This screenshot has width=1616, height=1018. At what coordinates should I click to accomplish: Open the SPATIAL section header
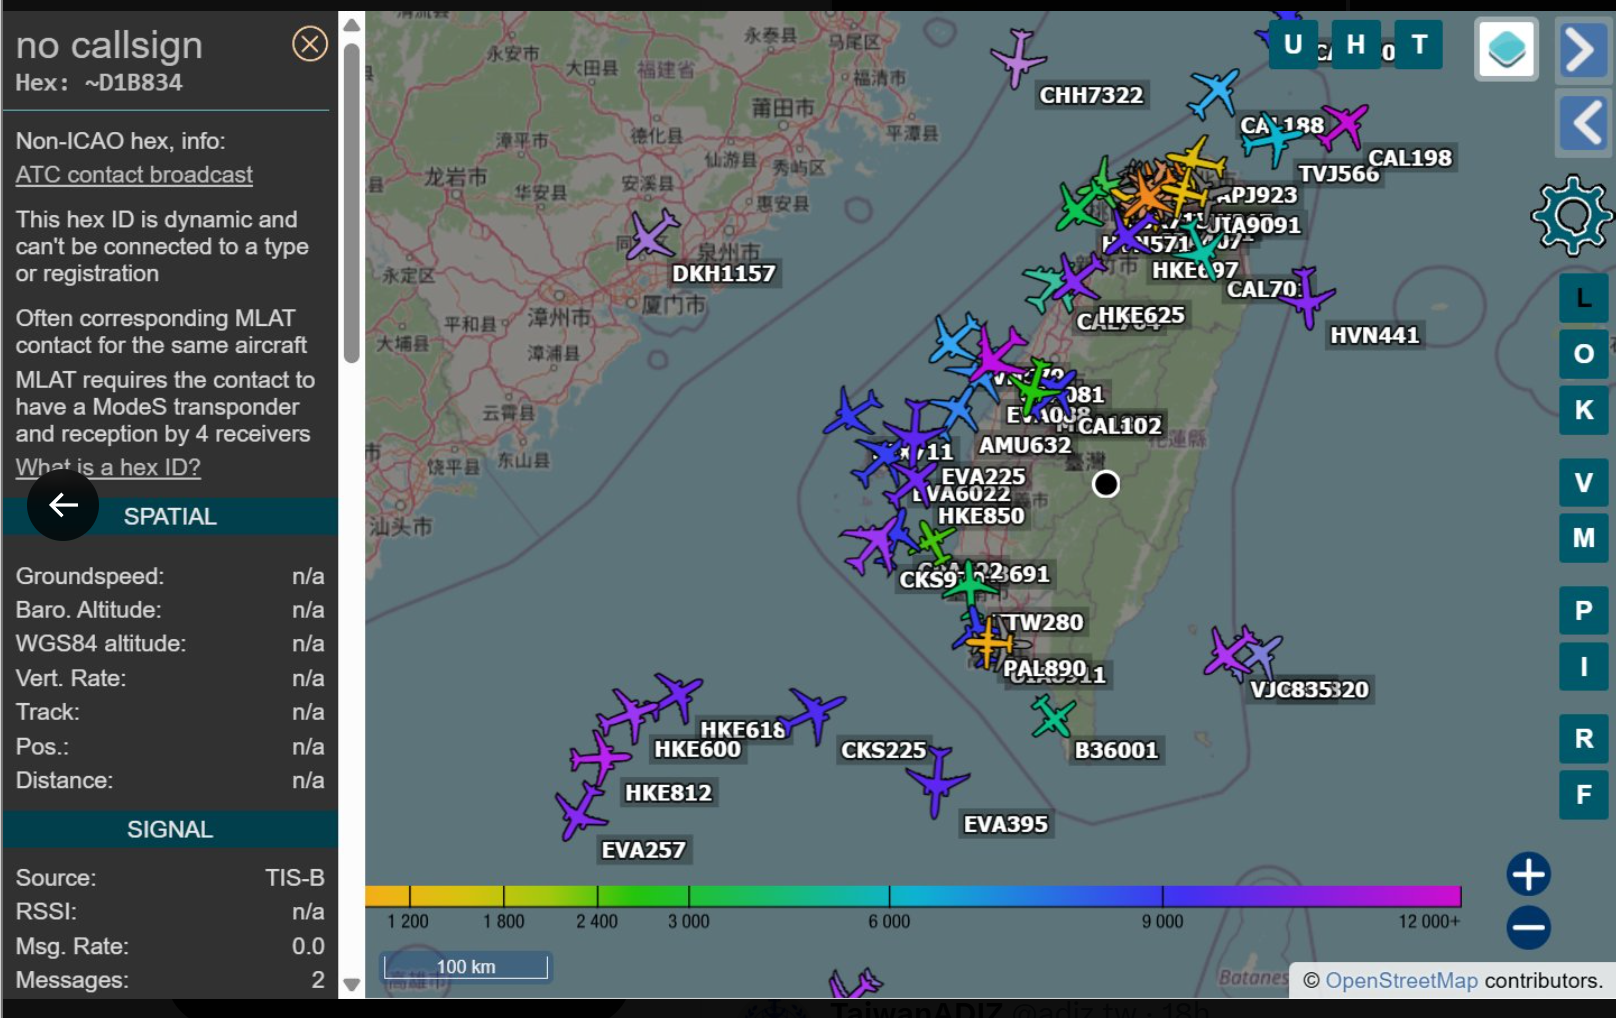pyautogui.click(x=170, y=517)
